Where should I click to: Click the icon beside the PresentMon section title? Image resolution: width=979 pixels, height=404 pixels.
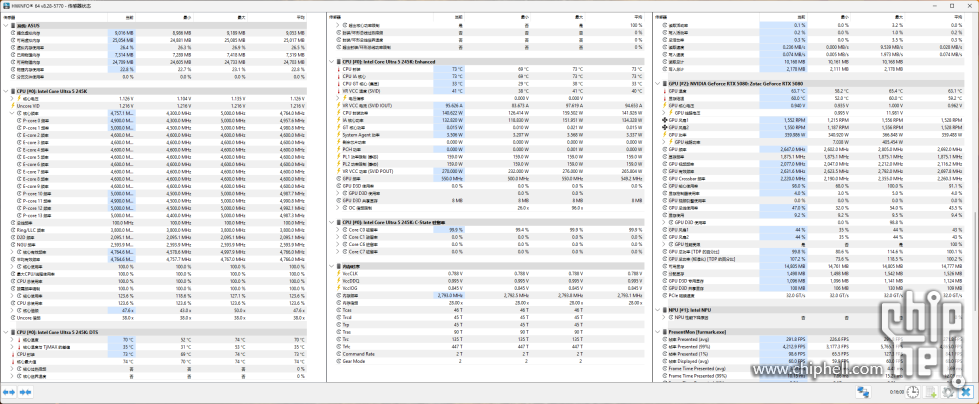pyautogui.click(x=663, y=332)
